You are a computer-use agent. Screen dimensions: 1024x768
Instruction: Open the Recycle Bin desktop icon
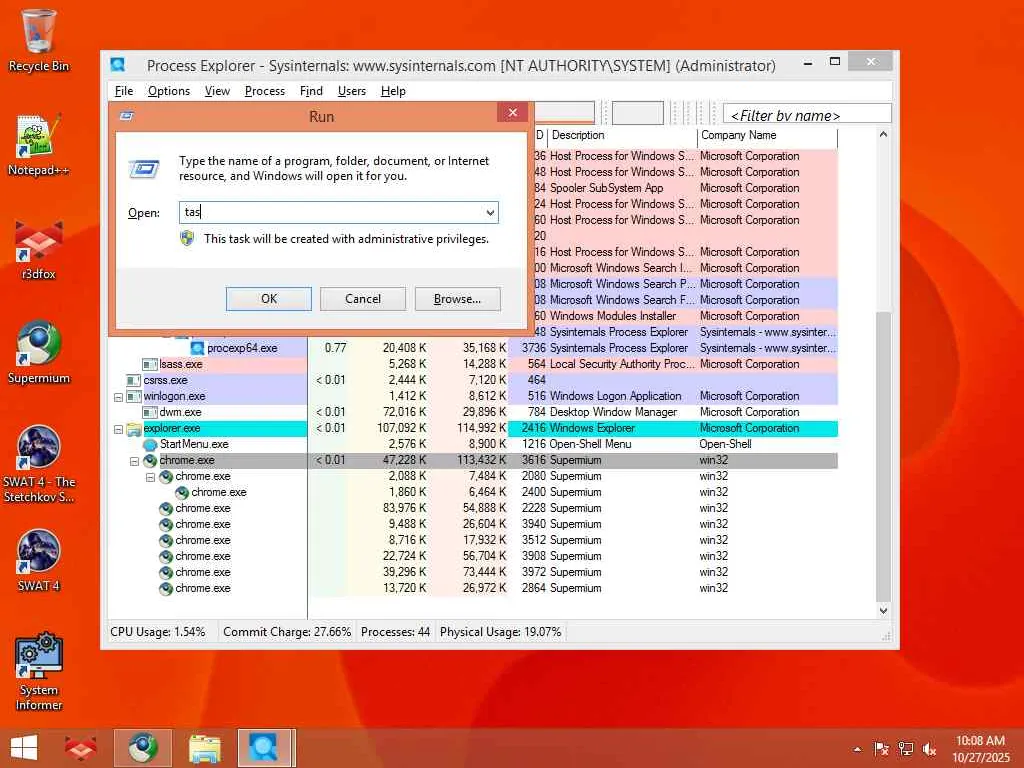tap(39, 40)
